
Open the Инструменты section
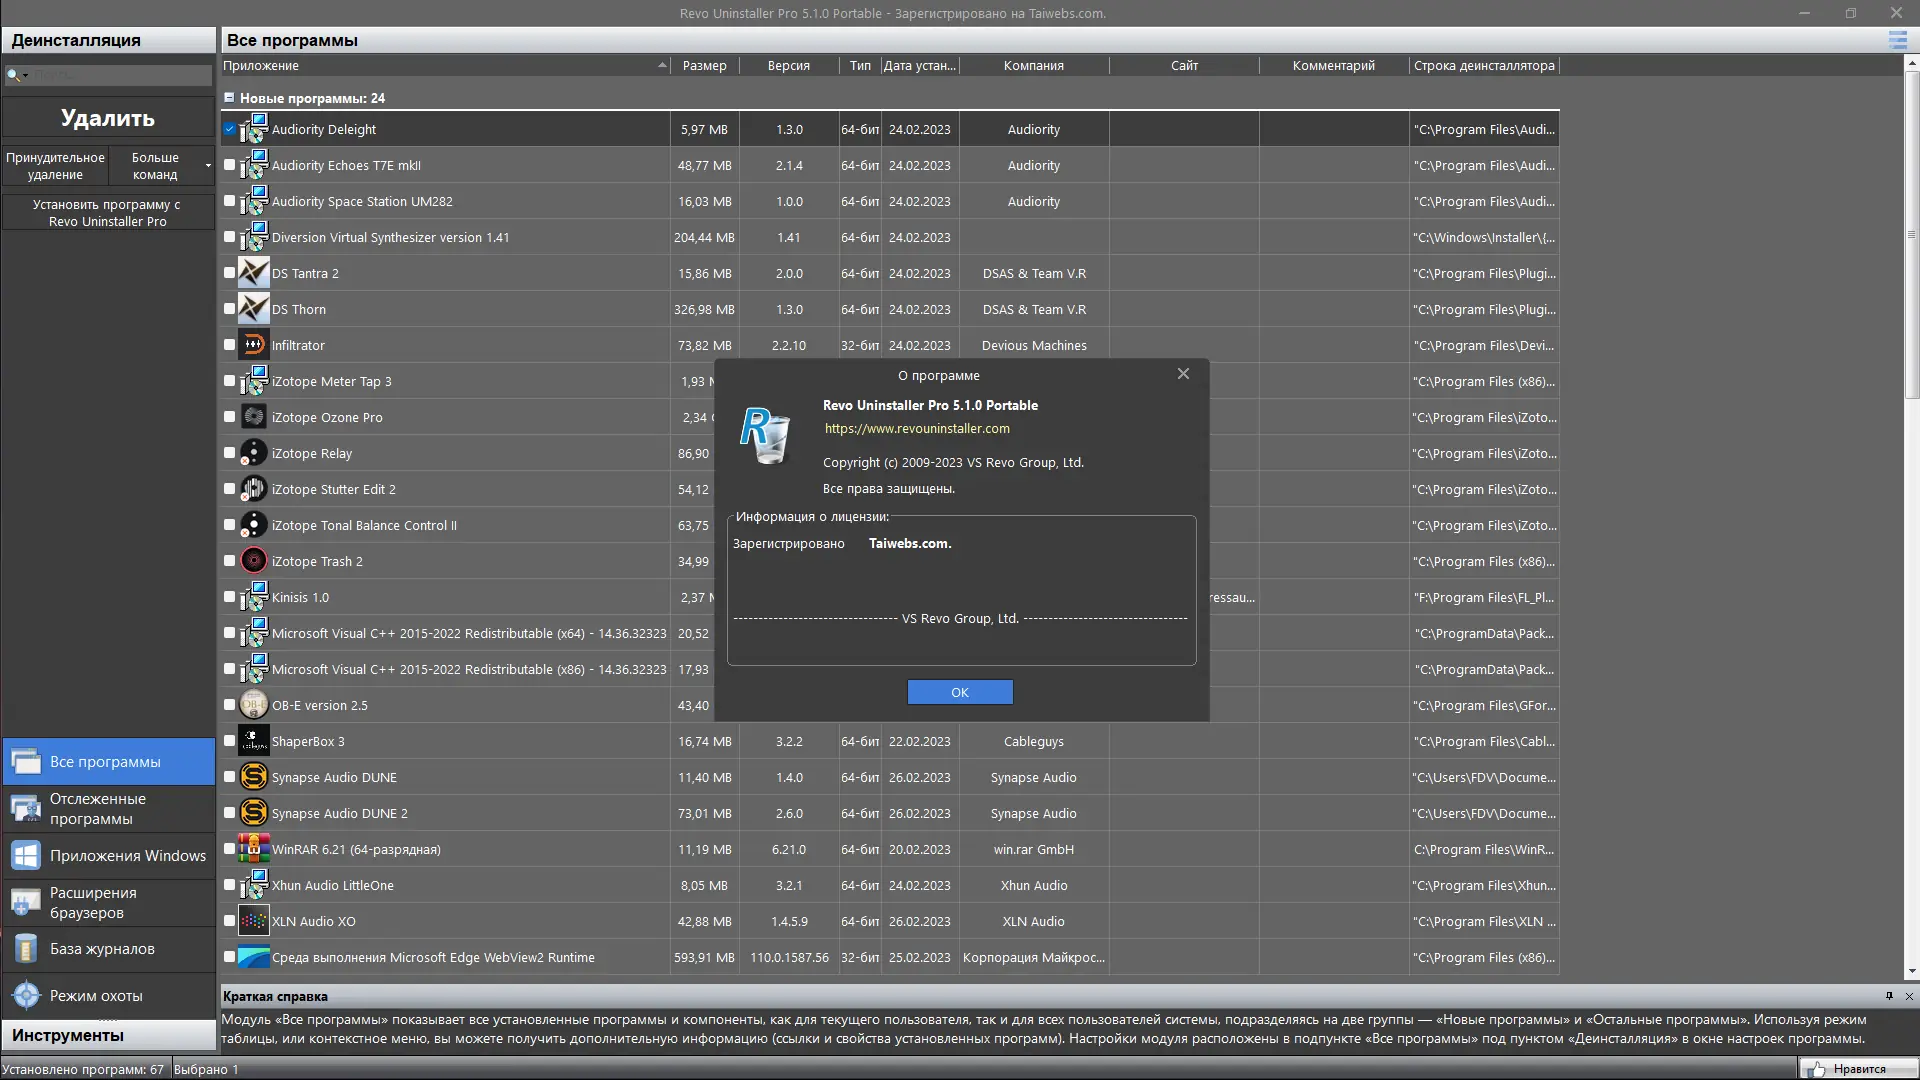pos(108,1035)
